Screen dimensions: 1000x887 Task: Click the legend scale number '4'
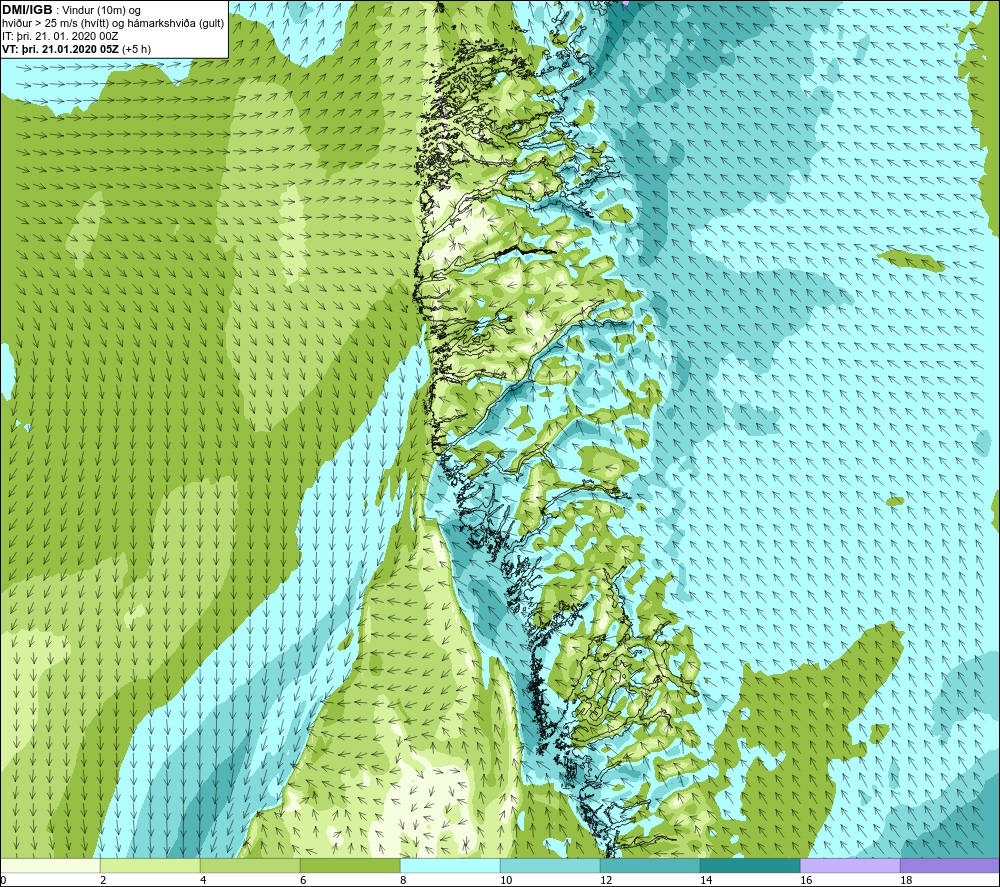(203, 880)
